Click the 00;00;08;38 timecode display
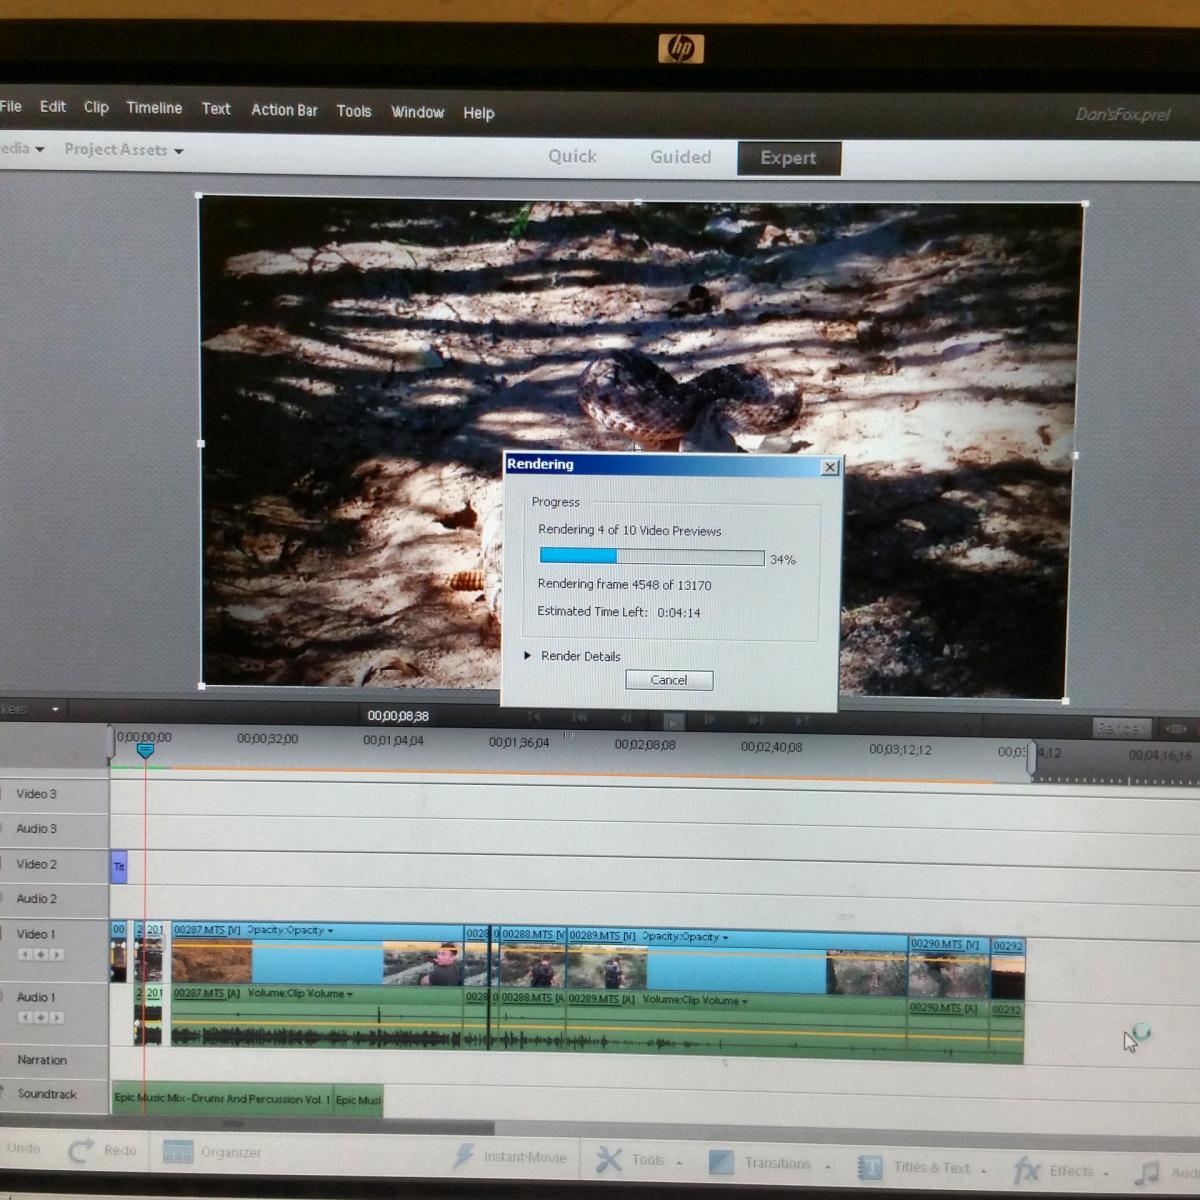This screenshot has height=1200, width=1200. pyautogui.click(x=398, y=716)
